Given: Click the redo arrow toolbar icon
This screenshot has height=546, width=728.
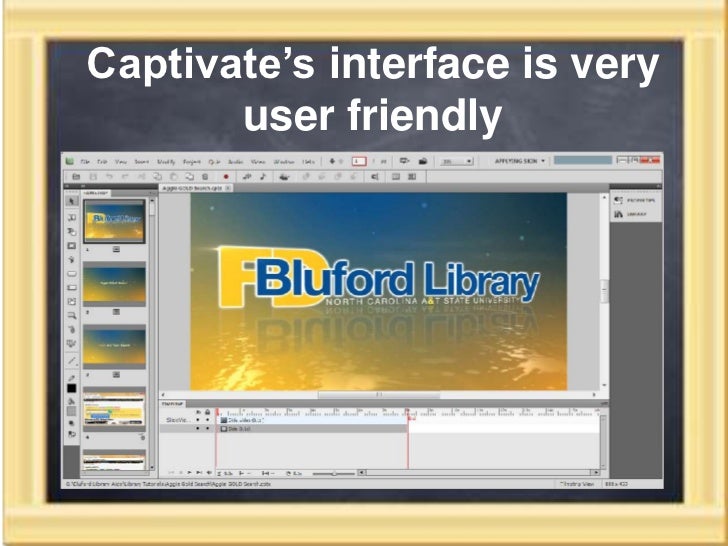Looking at the screenshot, I should [x=125, y=176].
